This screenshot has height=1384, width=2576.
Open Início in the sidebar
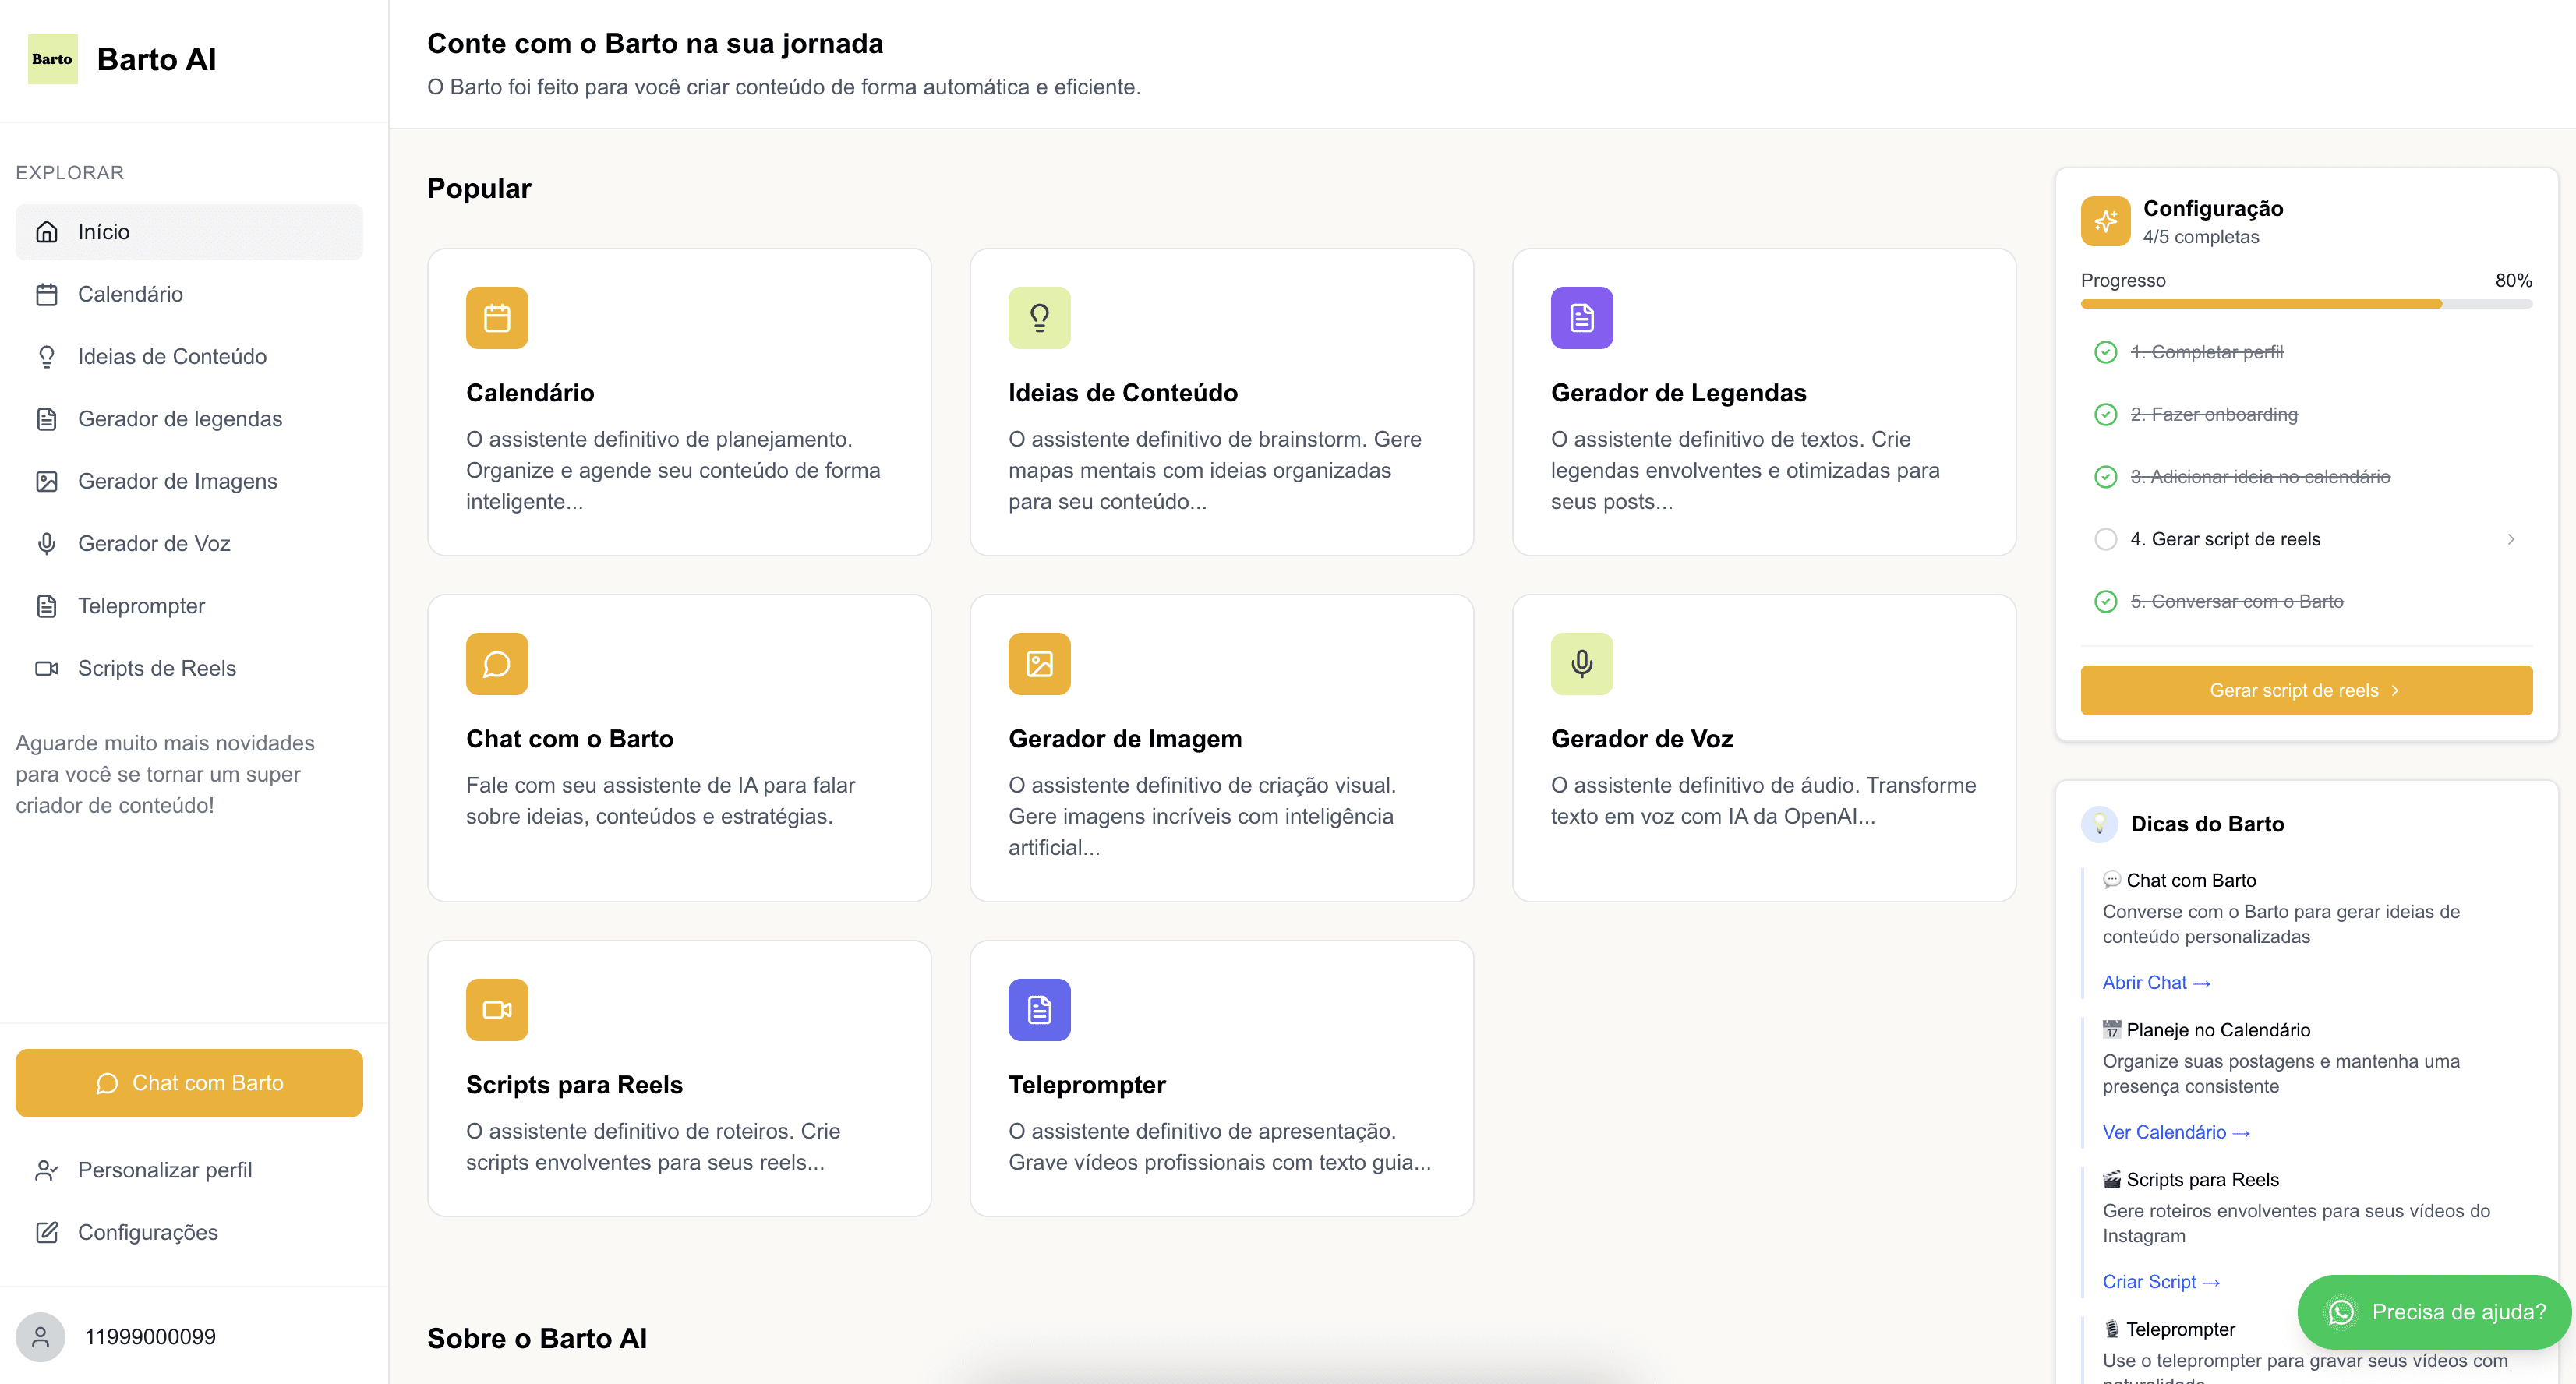[189, 232]
